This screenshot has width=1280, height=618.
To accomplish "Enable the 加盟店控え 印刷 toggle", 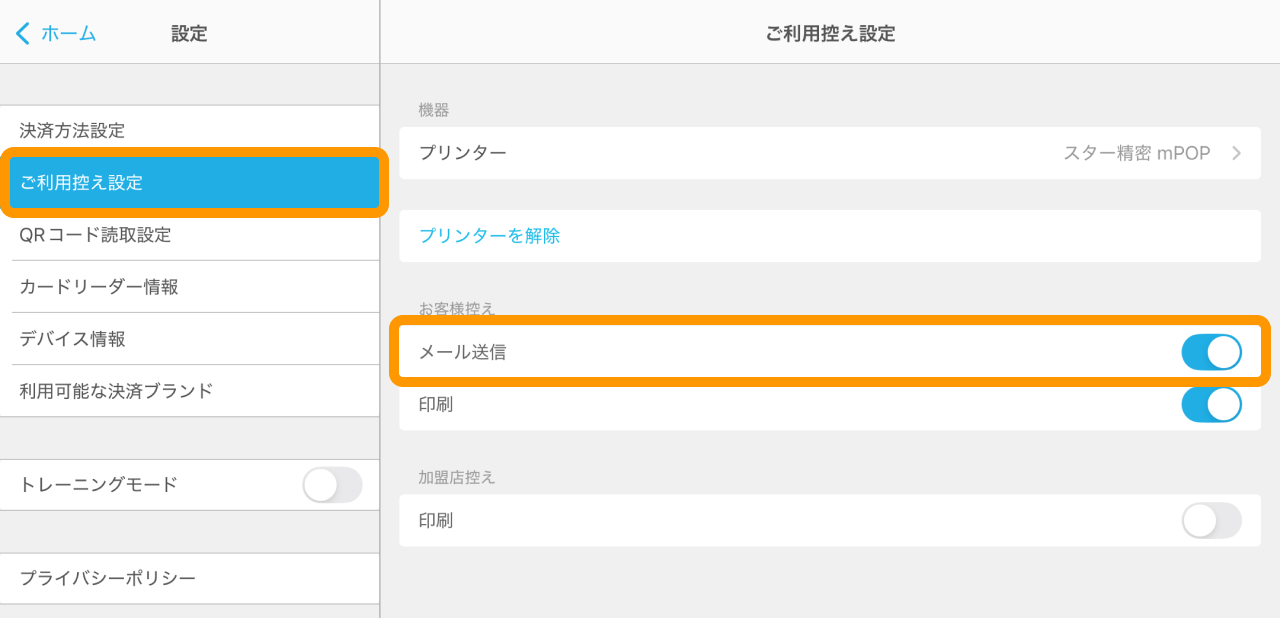I will [1211, 521].
